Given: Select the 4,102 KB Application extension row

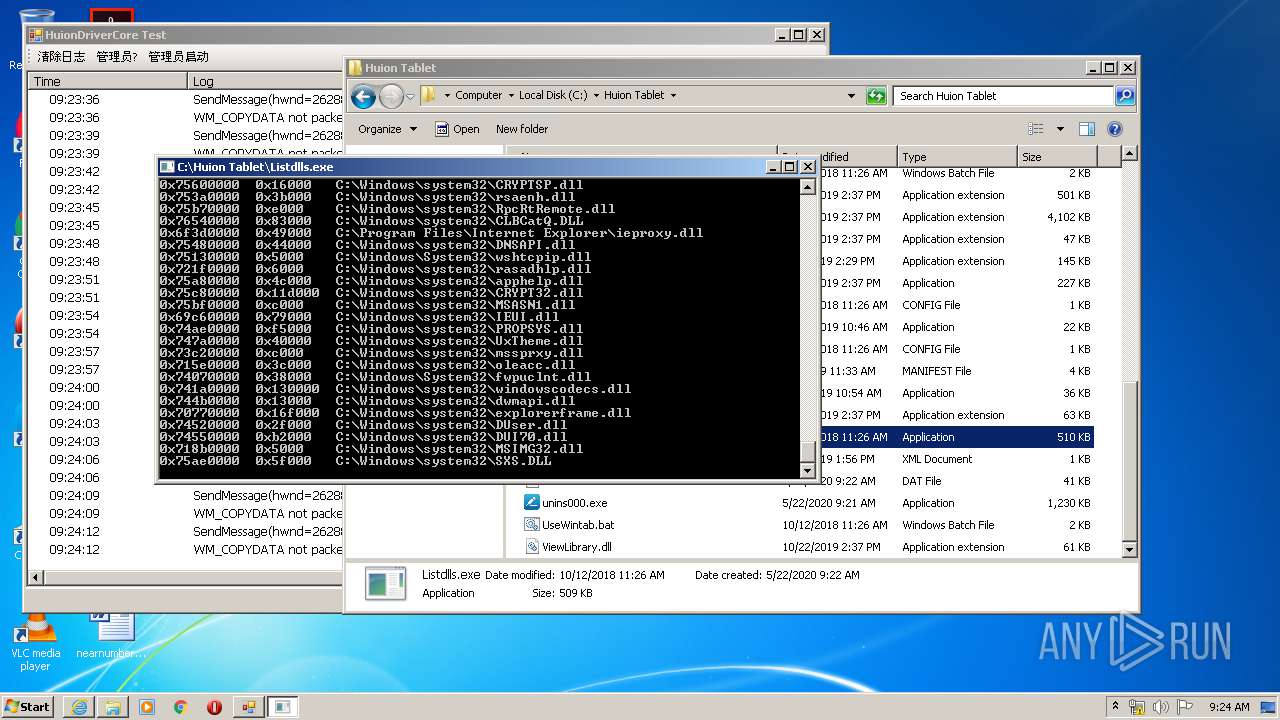Looking at the screenshot, I should tap(957, 217).
